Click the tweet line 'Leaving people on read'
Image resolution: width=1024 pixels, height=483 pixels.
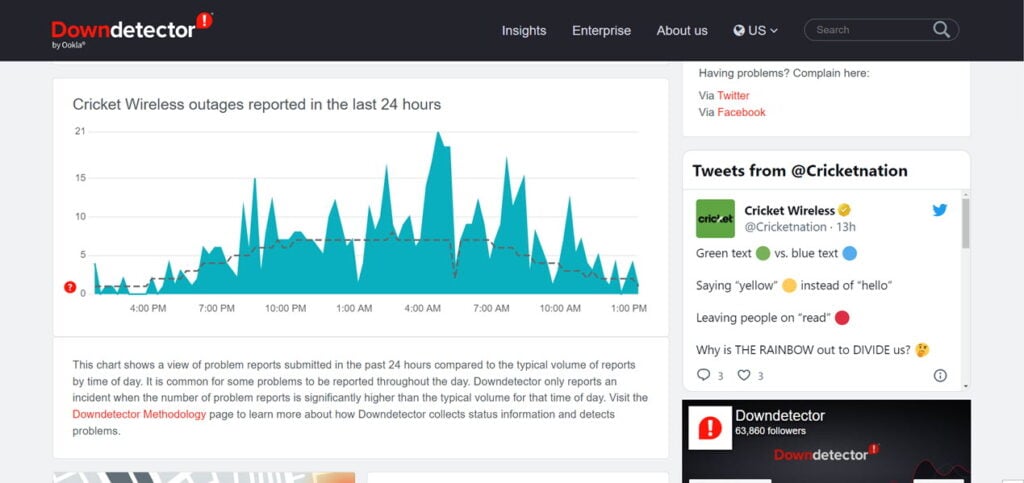773,318
